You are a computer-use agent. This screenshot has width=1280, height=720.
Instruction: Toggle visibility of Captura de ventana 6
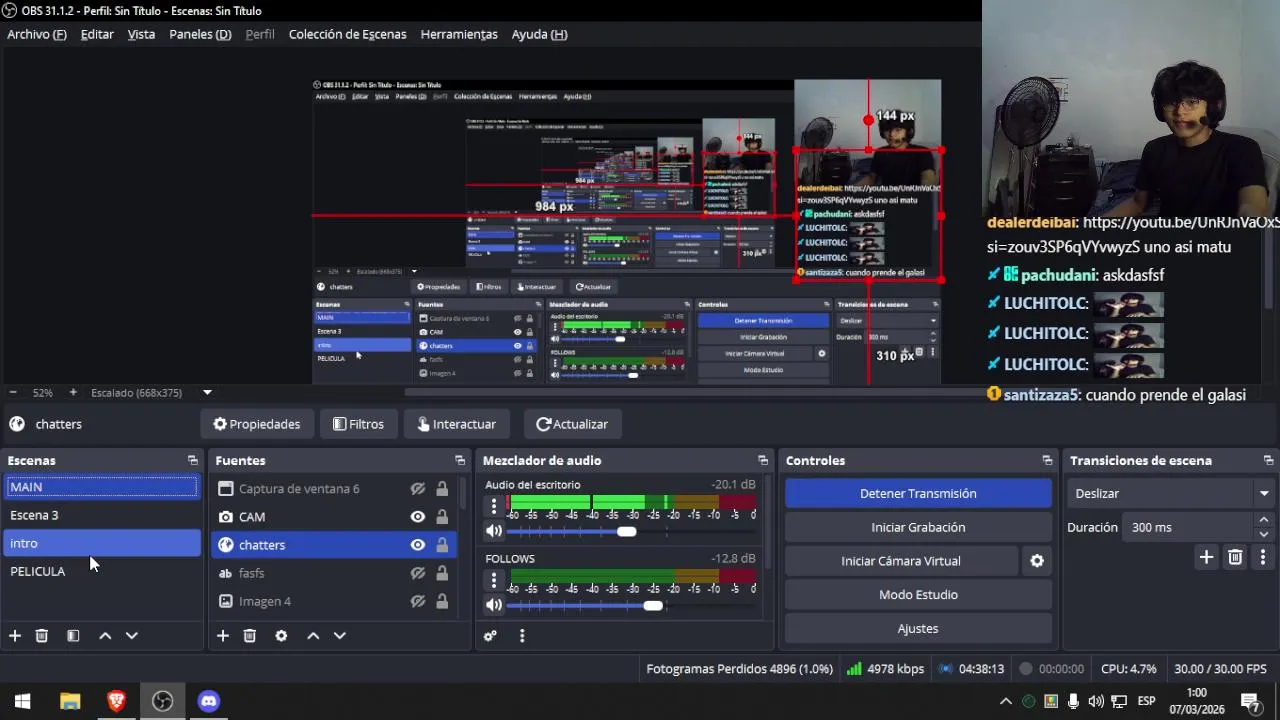coord(418,489)
